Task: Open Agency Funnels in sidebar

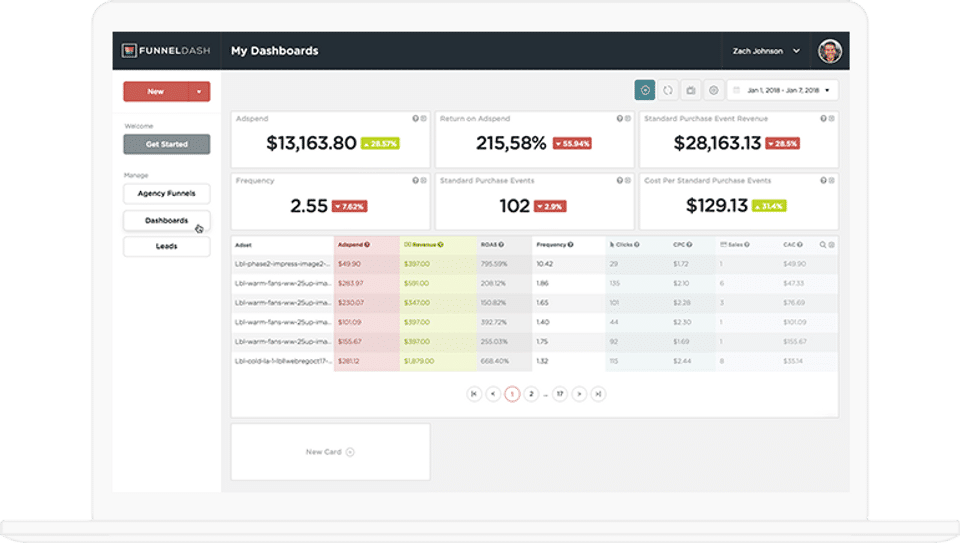Action: (167, 193)
